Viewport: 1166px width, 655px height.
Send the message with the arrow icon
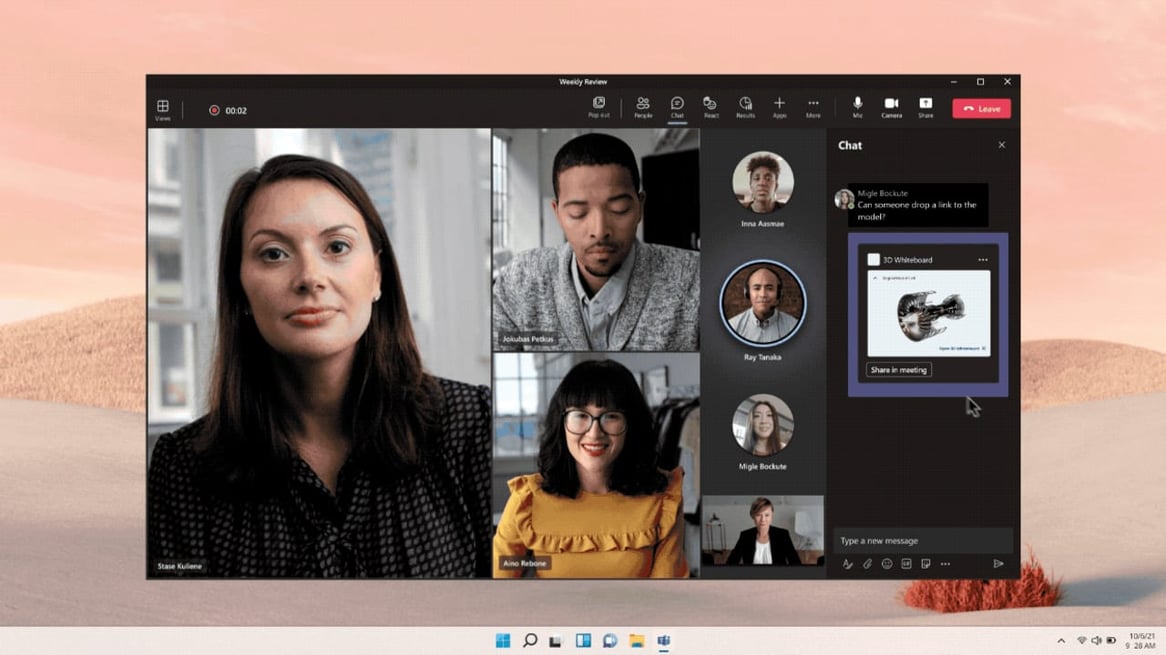tap(998, 564)
